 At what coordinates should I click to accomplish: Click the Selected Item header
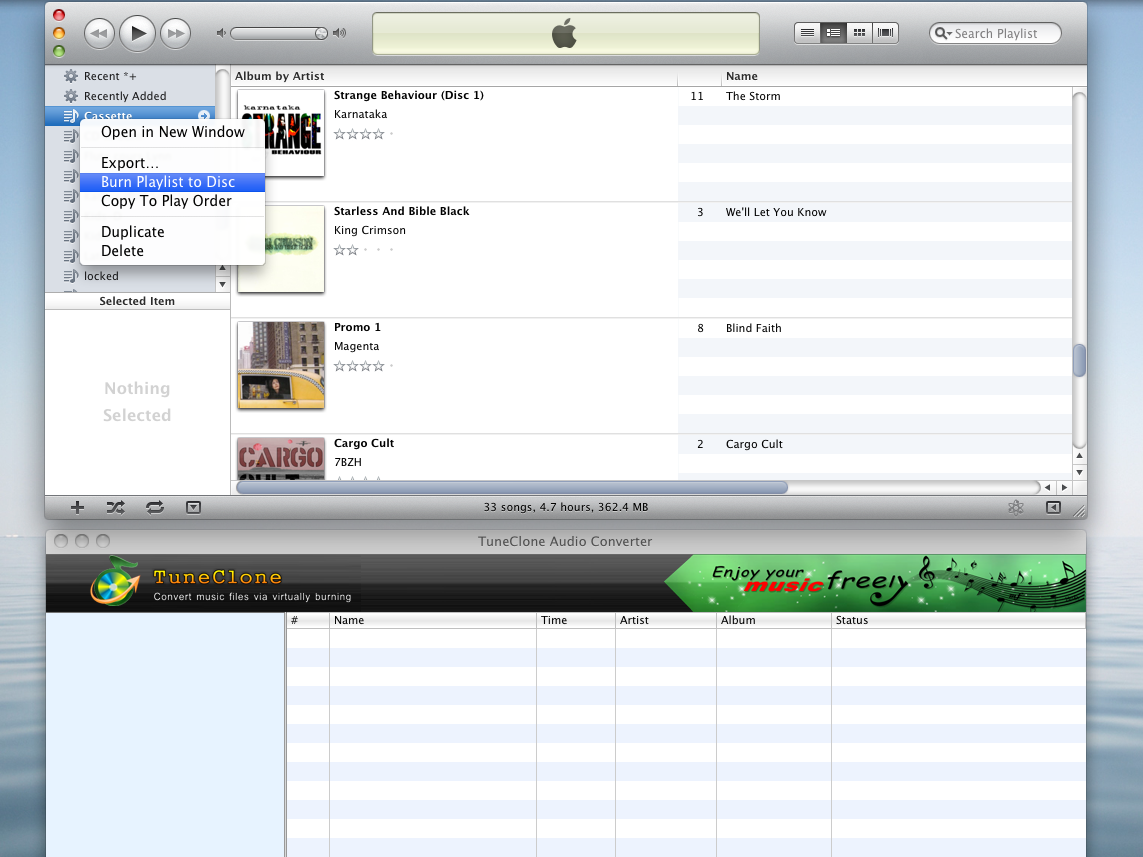pyautogui.click(x=137, y=301)
